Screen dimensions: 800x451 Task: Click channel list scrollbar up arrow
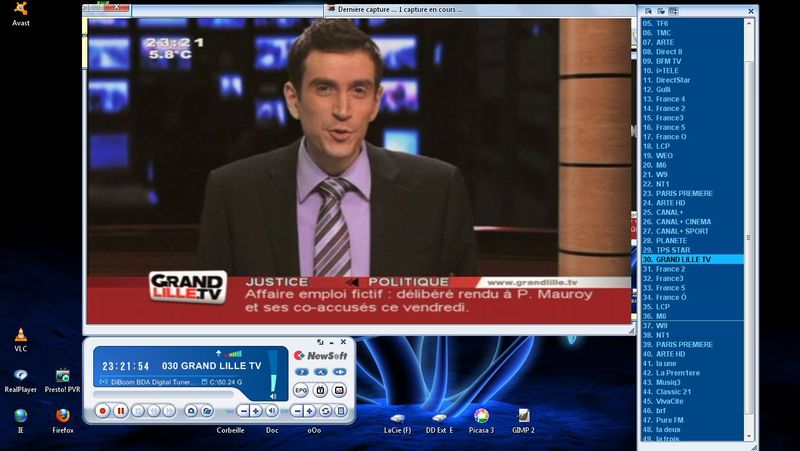[x=749, y=23]
